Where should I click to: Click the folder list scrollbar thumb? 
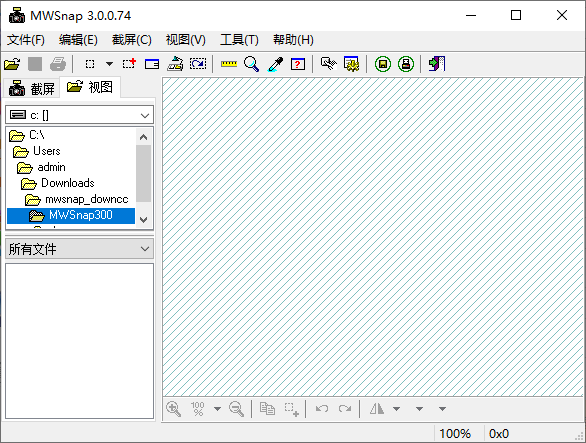point(144,173)
